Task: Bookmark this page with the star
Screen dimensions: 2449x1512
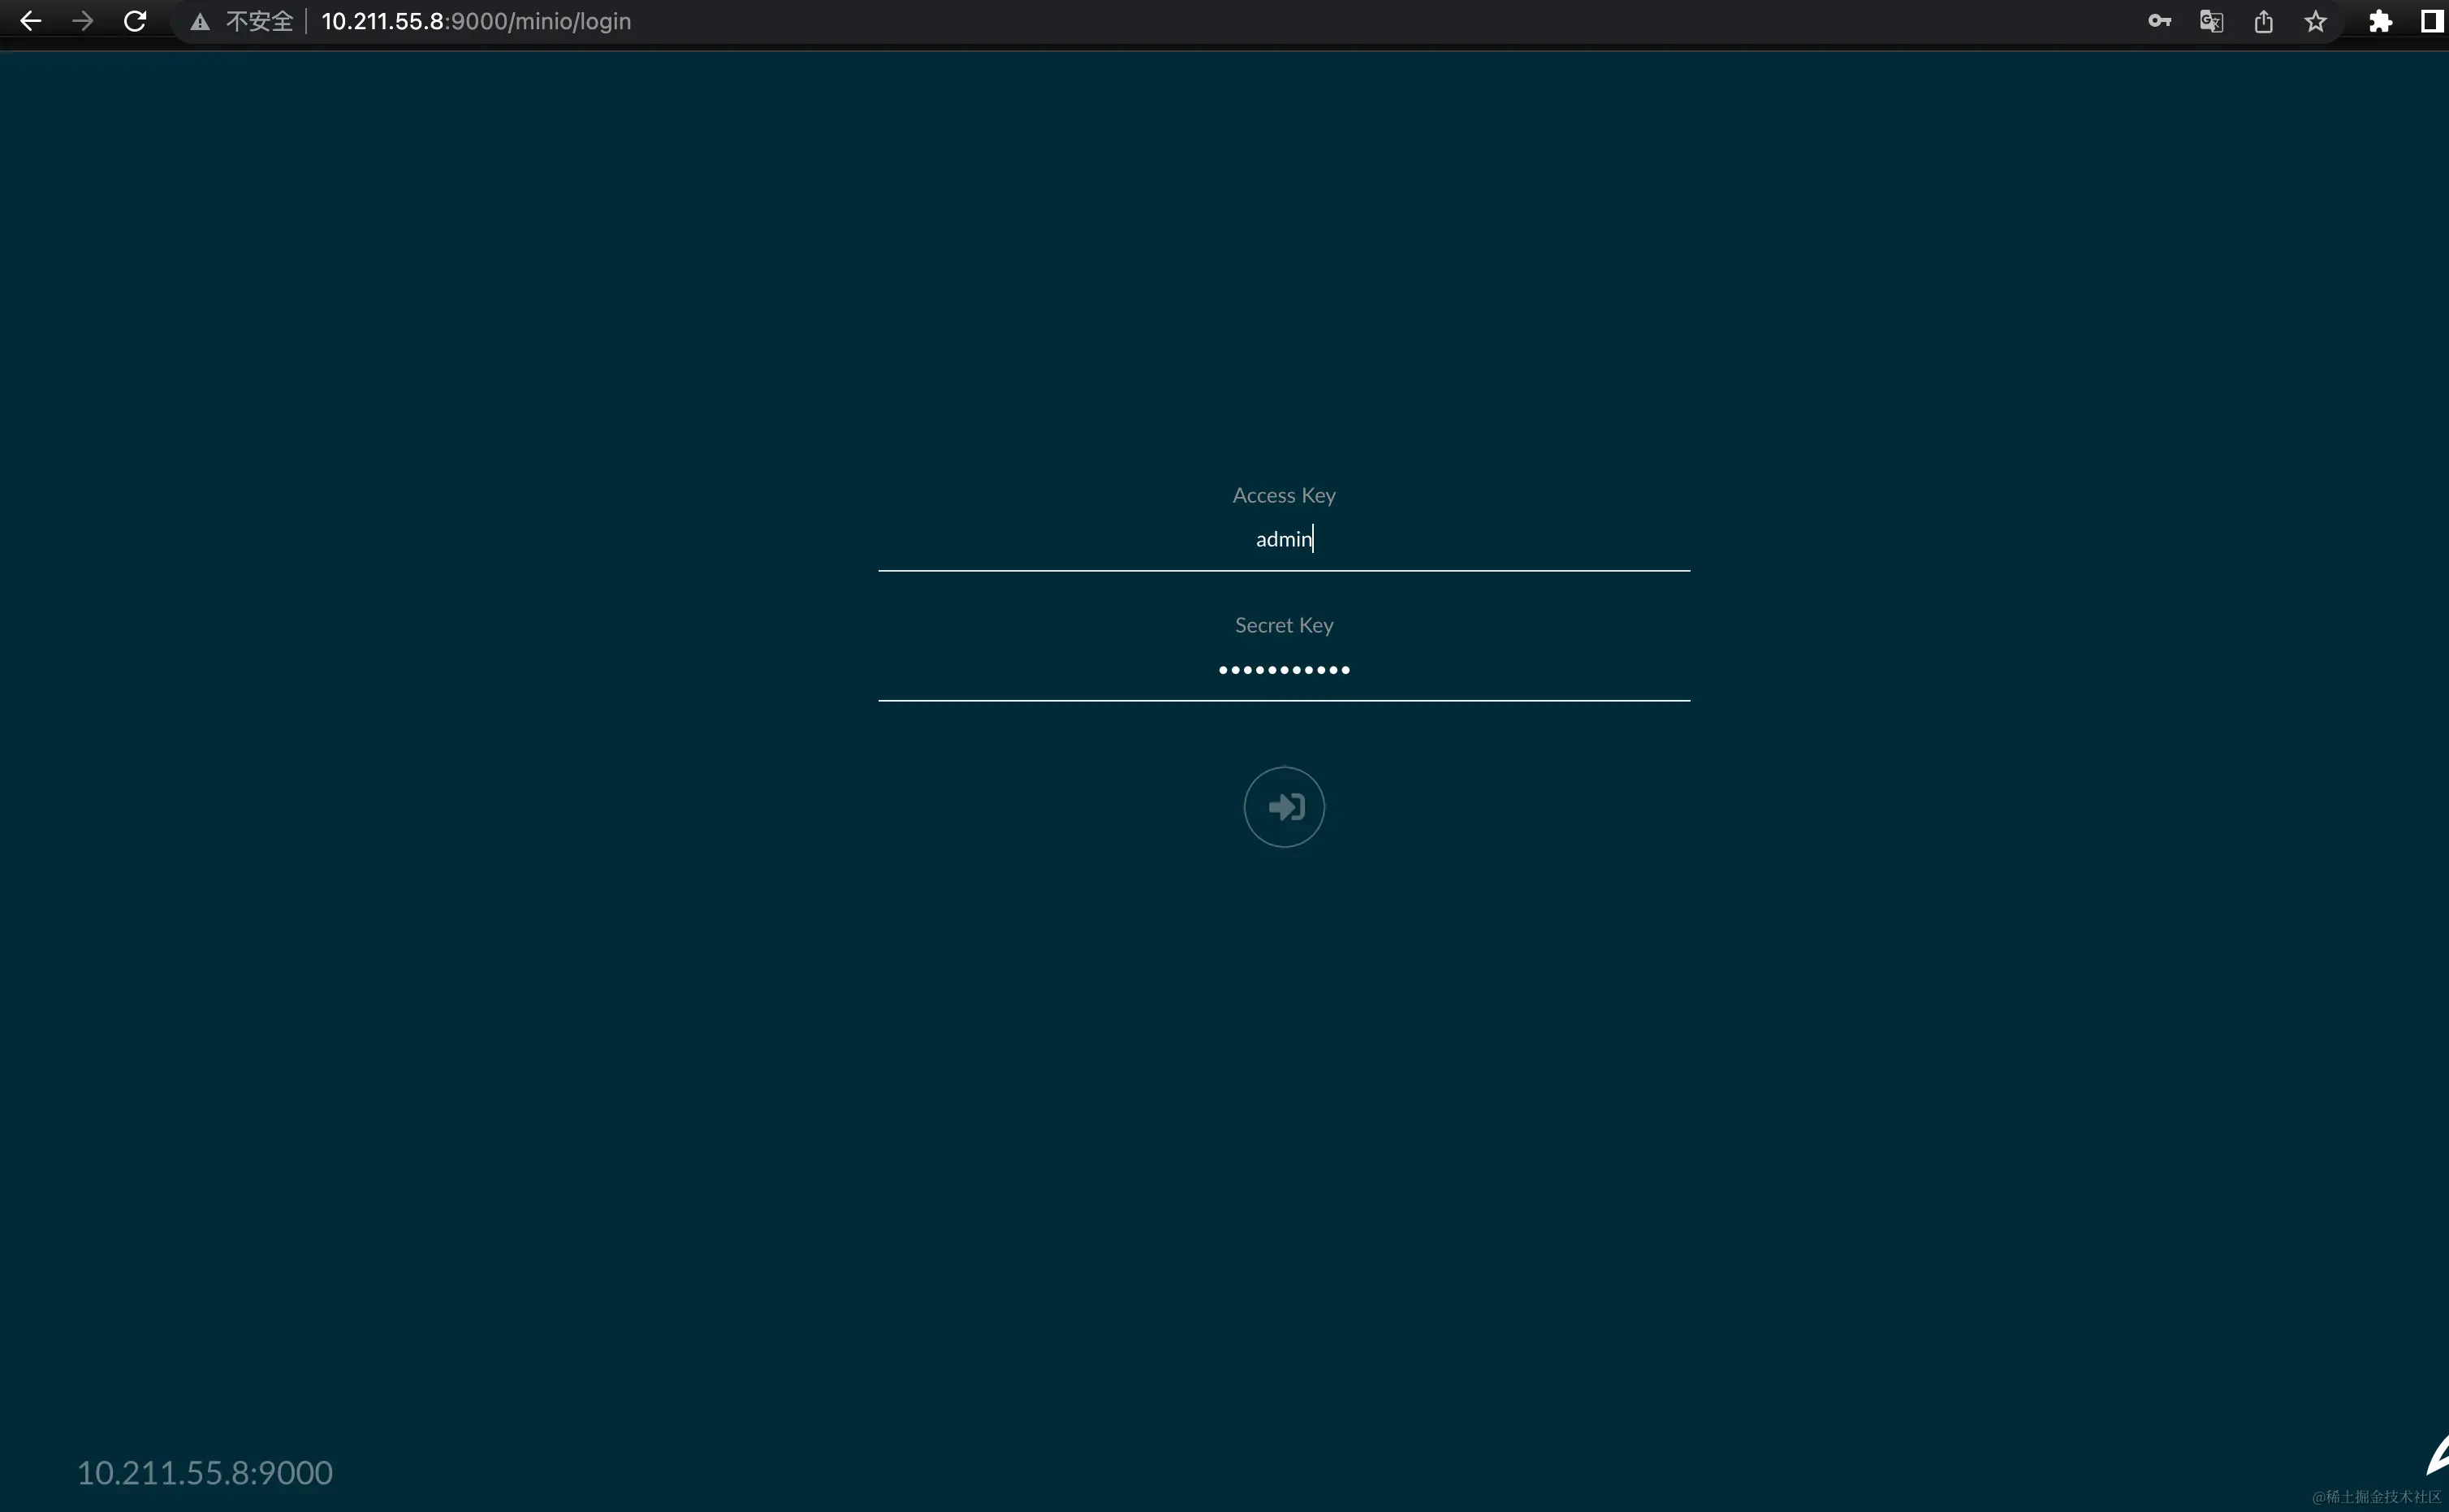Action: coord(2316,21)
